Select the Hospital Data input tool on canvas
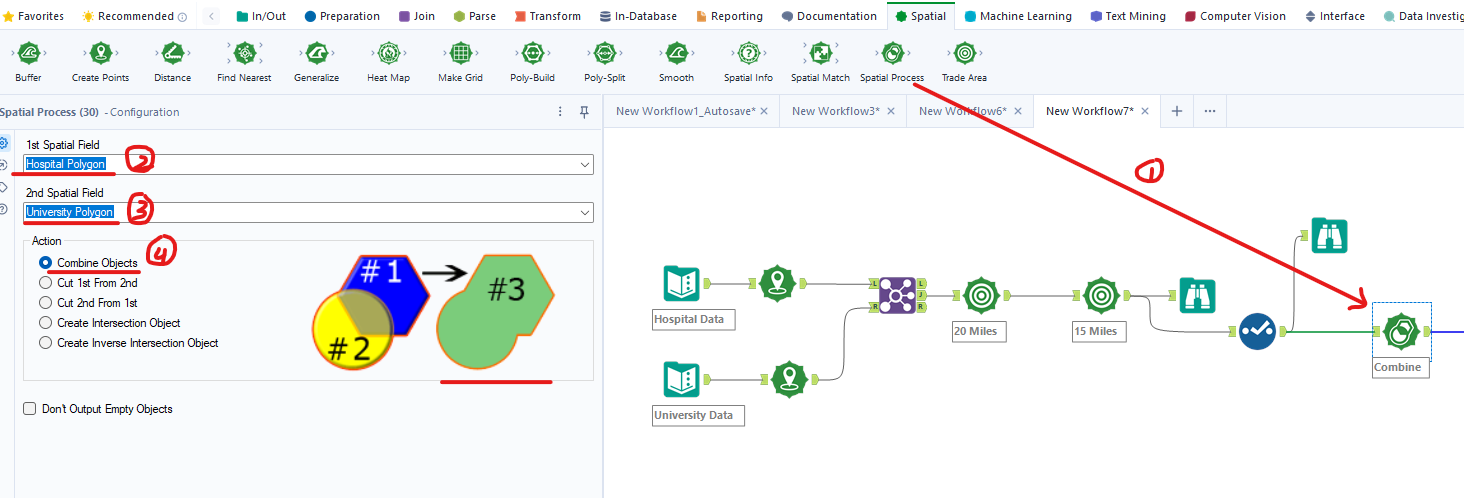 click(681, 284)
